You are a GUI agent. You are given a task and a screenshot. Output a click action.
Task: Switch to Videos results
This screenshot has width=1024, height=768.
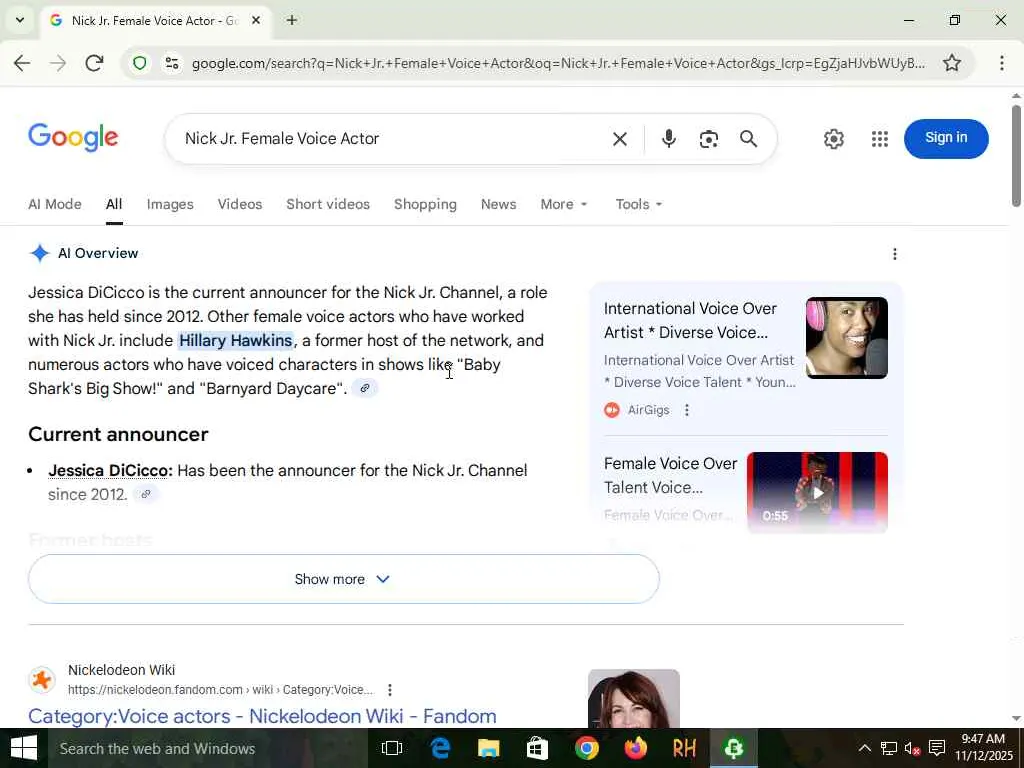(x=240, y=204)
